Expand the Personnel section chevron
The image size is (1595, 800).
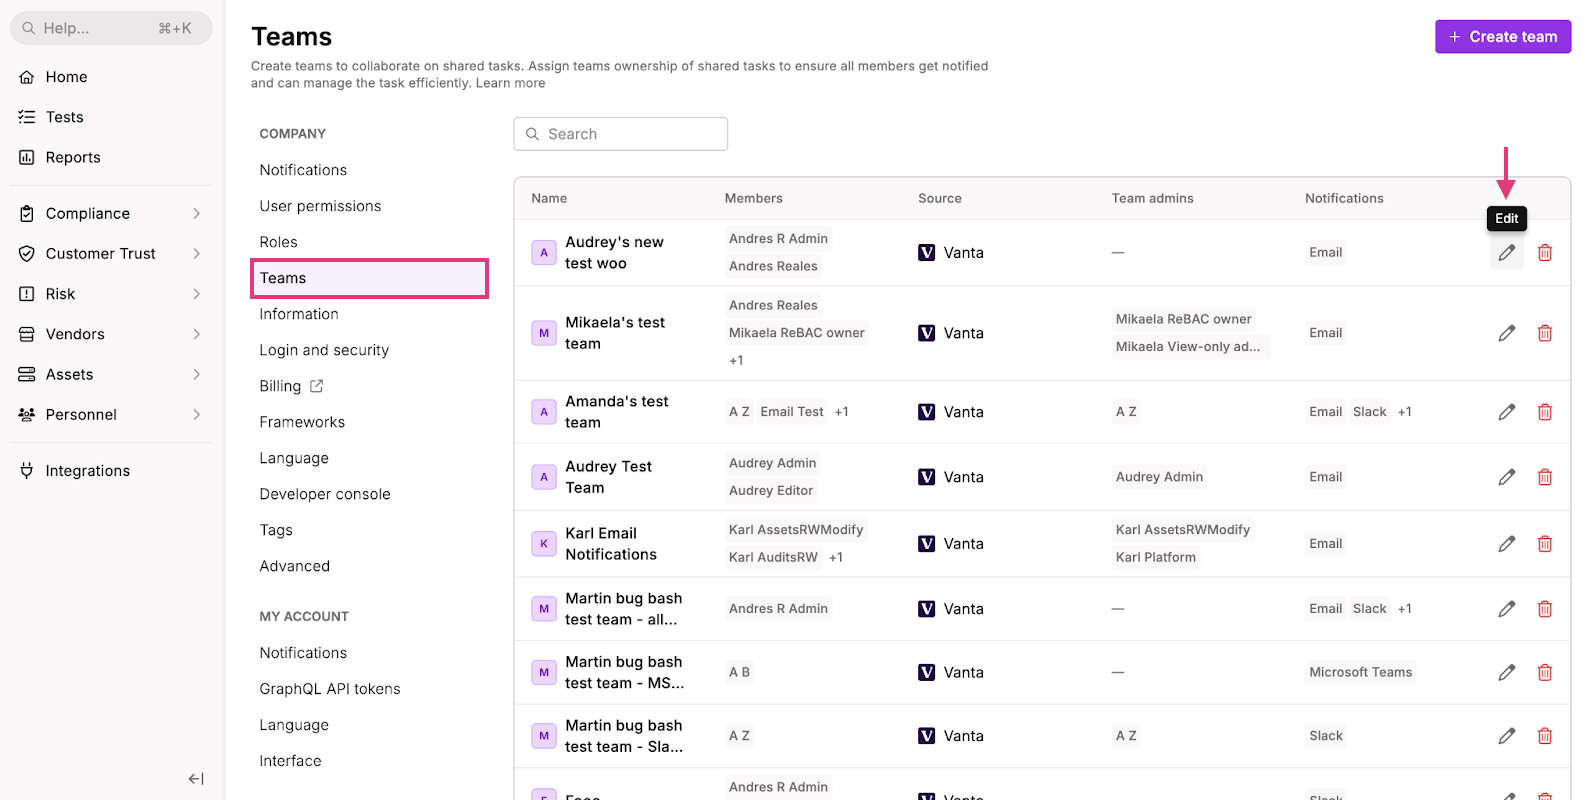point(196,414)
